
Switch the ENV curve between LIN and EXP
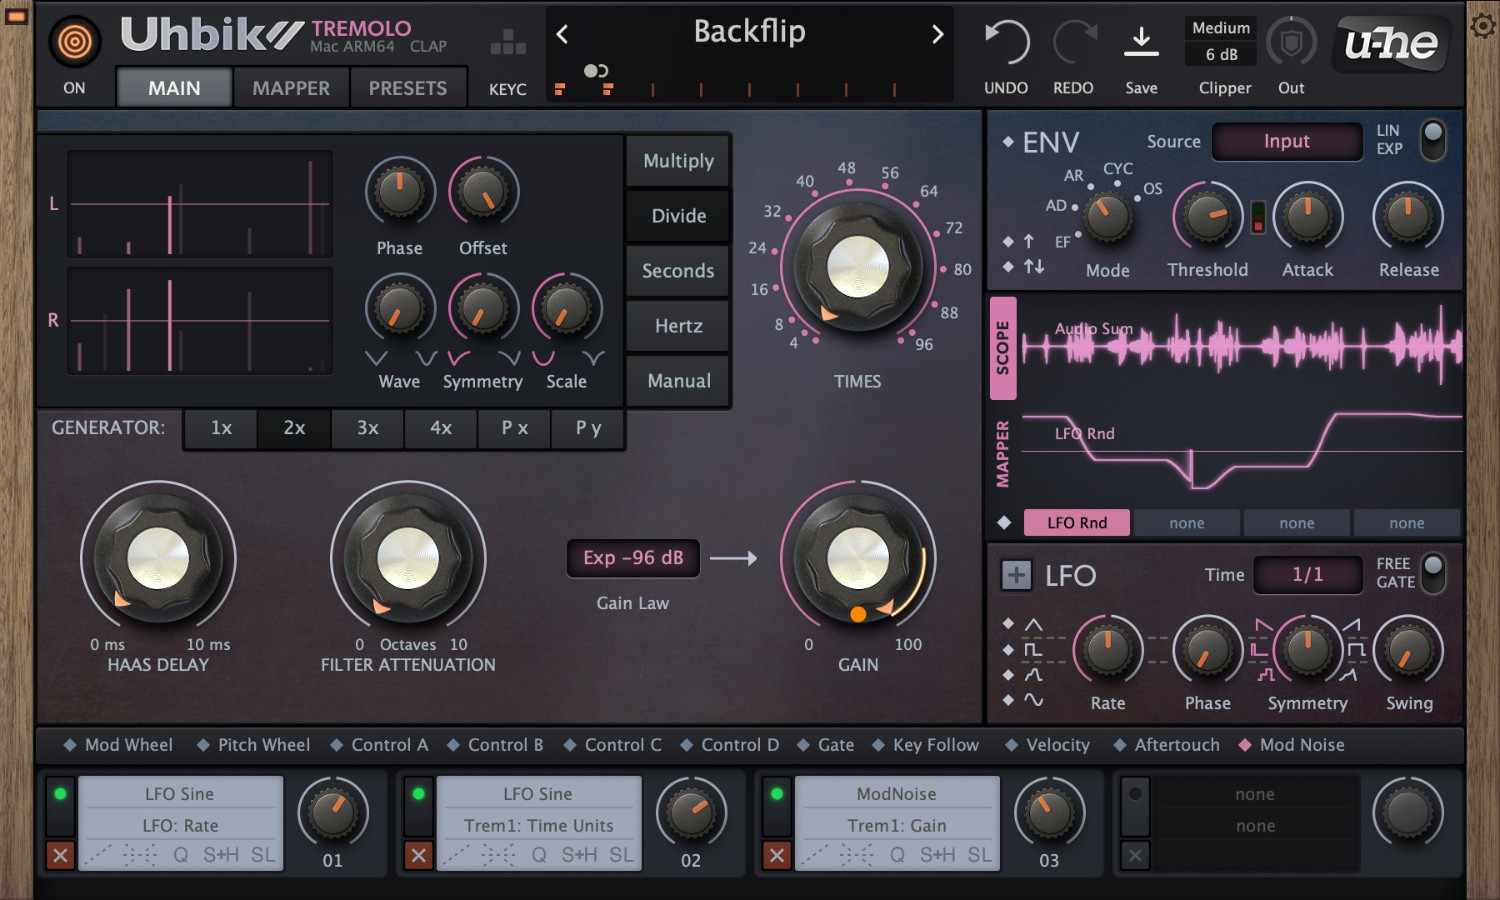(1434, 141)
